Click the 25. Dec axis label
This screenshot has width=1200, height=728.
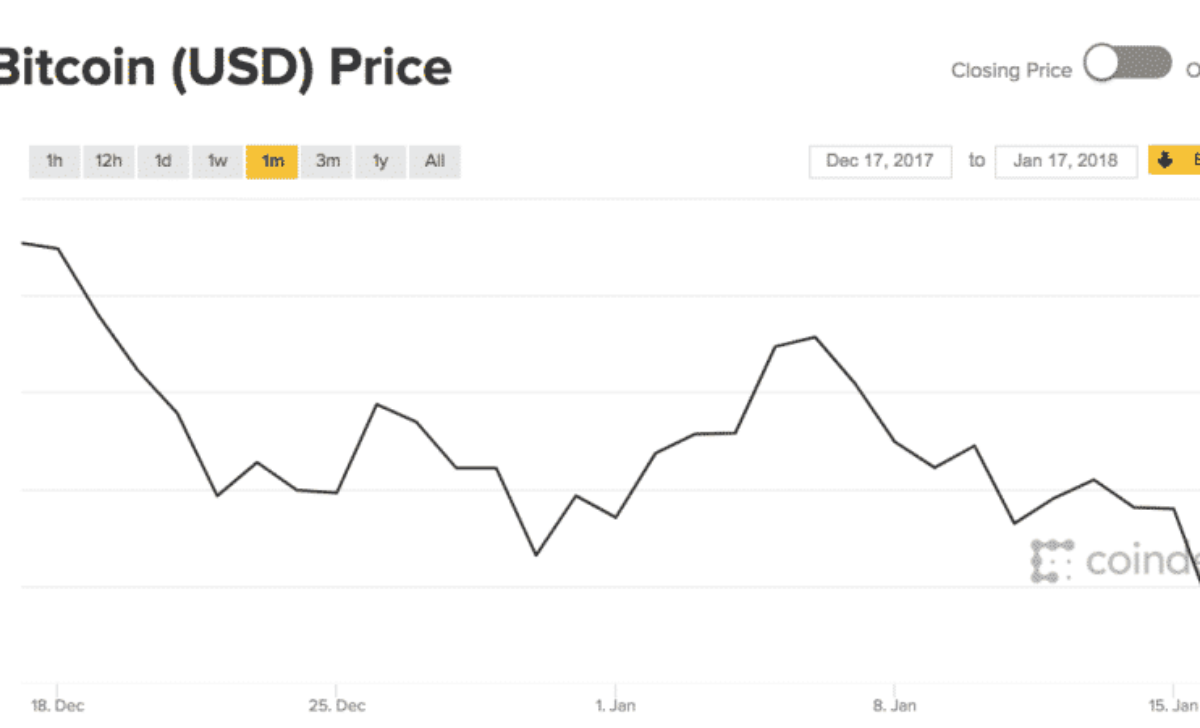pos(338,705)
